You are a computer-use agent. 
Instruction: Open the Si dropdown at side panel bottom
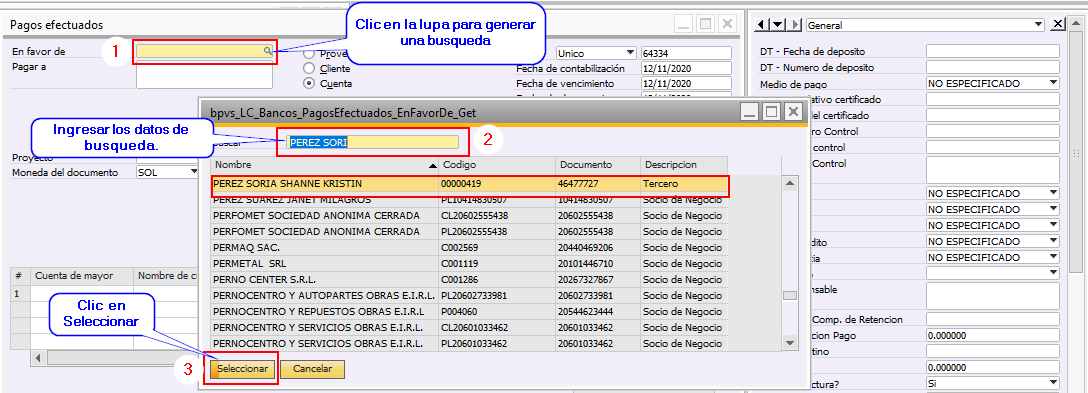(x=1053, y=383)
